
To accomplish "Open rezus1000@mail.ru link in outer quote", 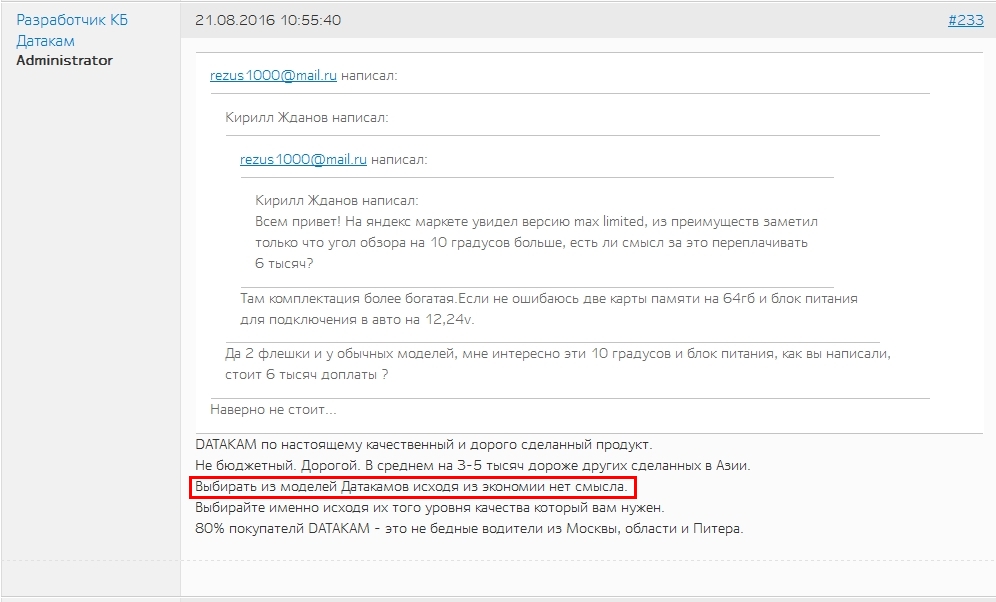I will pyautogui.click(x=273, y=76).
